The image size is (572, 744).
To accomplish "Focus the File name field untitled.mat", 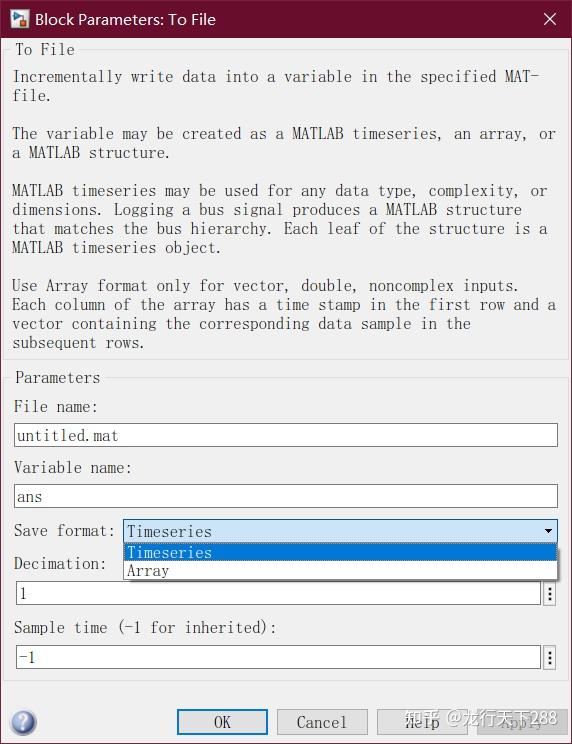I will pyautogui.click(x=286, y=435).
